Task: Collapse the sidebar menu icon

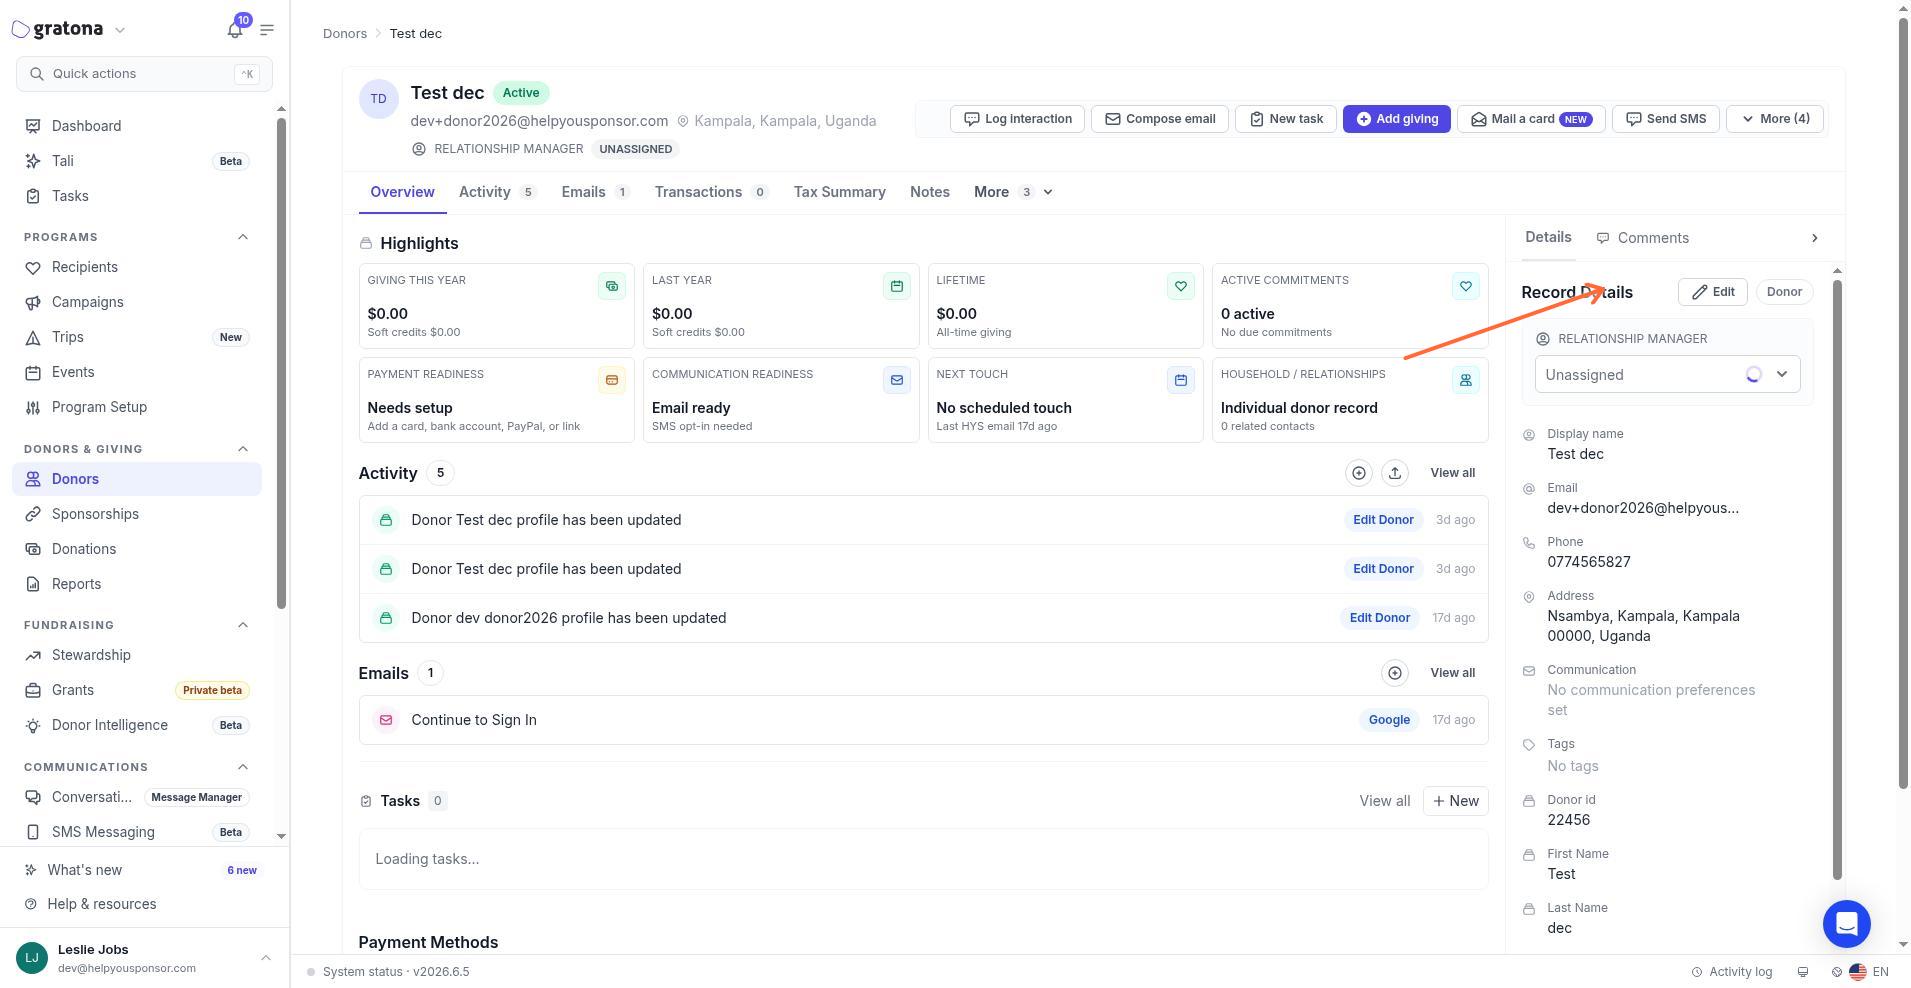Action: [267, 30]
